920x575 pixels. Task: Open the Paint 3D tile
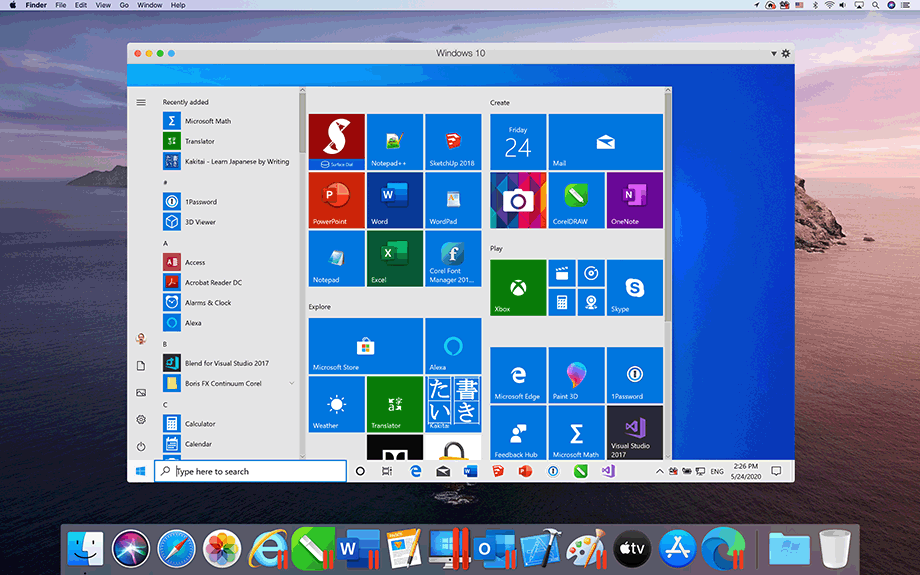click(x=576, y=375)
